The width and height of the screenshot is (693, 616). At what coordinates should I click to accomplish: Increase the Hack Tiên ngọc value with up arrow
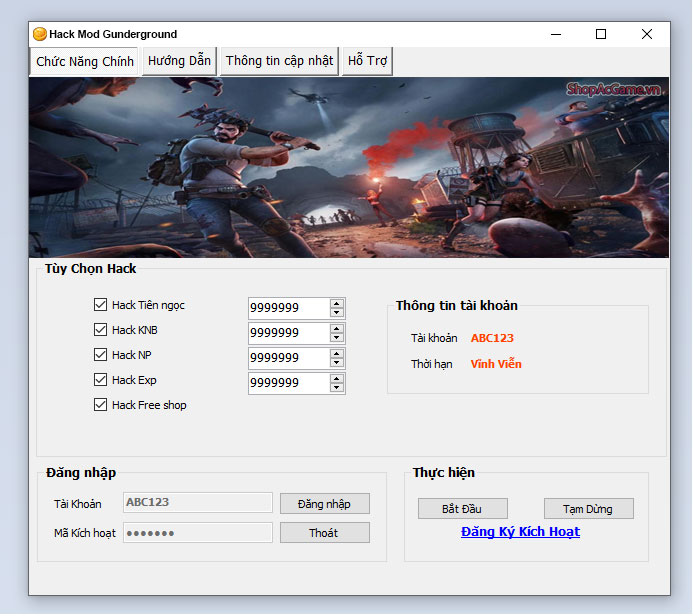click(x=337, y=304)
